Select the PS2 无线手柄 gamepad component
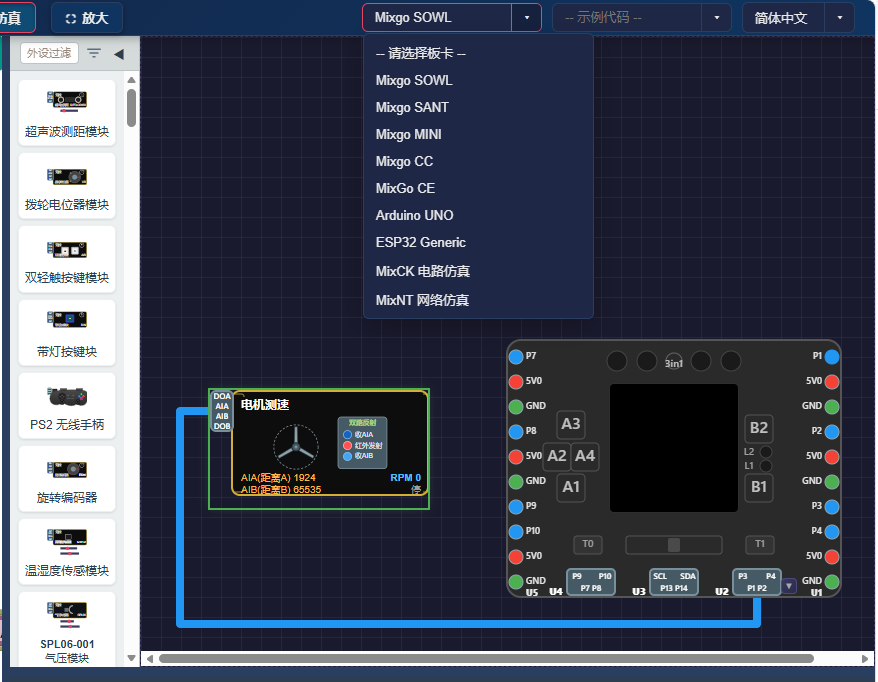The width and height of the screenshot is (878, 682). tap(67, 406)
